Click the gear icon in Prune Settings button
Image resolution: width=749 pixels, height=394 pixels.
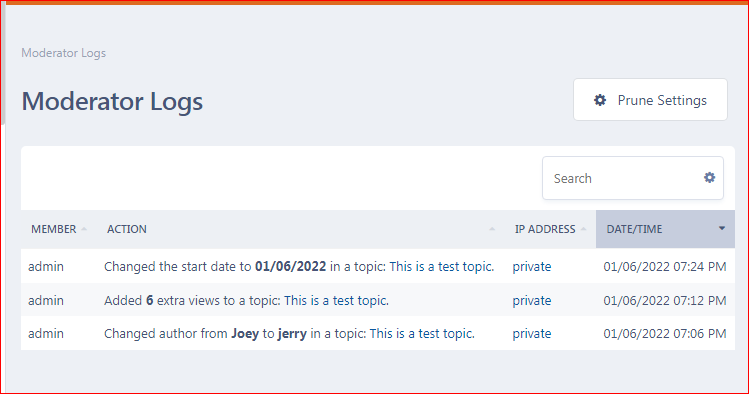599,100
